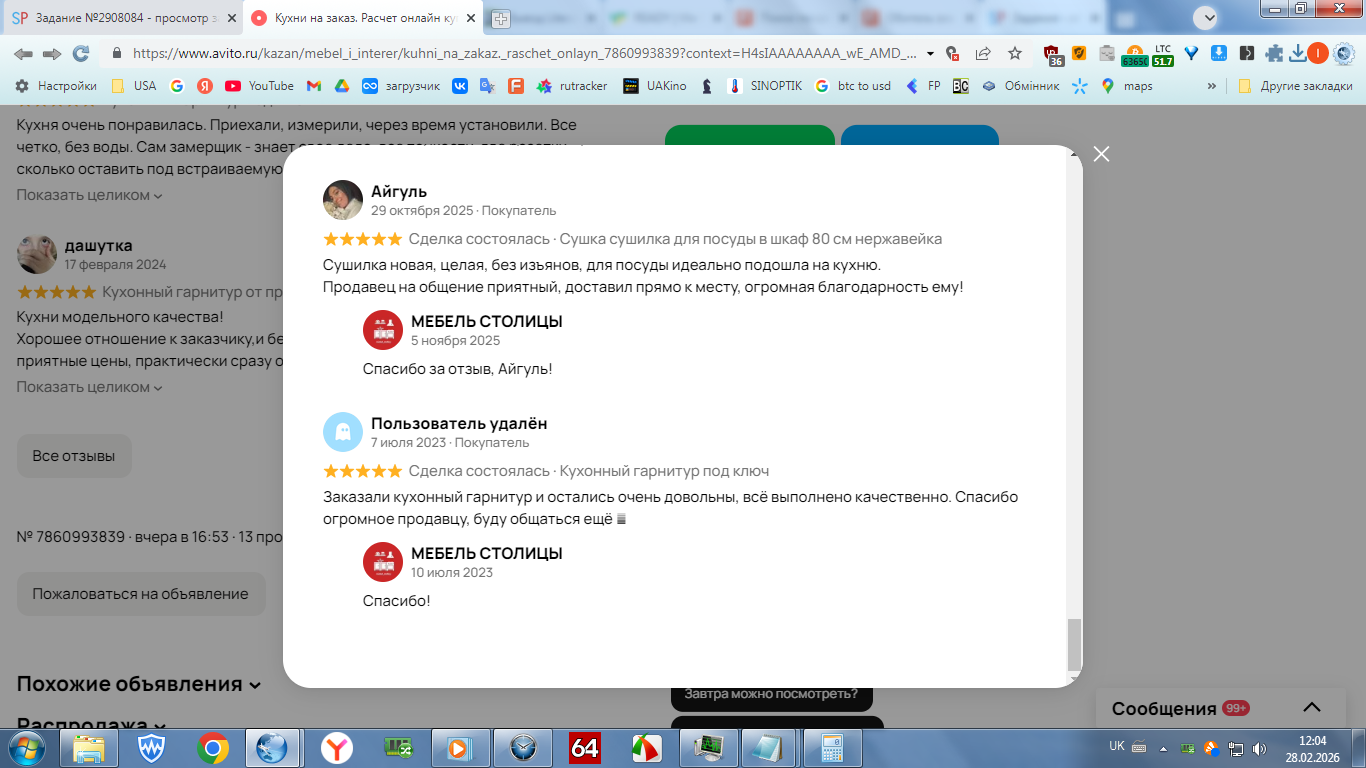This screenshot has width=1366, height=768.
Task: Expand Показать целиком under дашутка review
Action: click(89, 387)
